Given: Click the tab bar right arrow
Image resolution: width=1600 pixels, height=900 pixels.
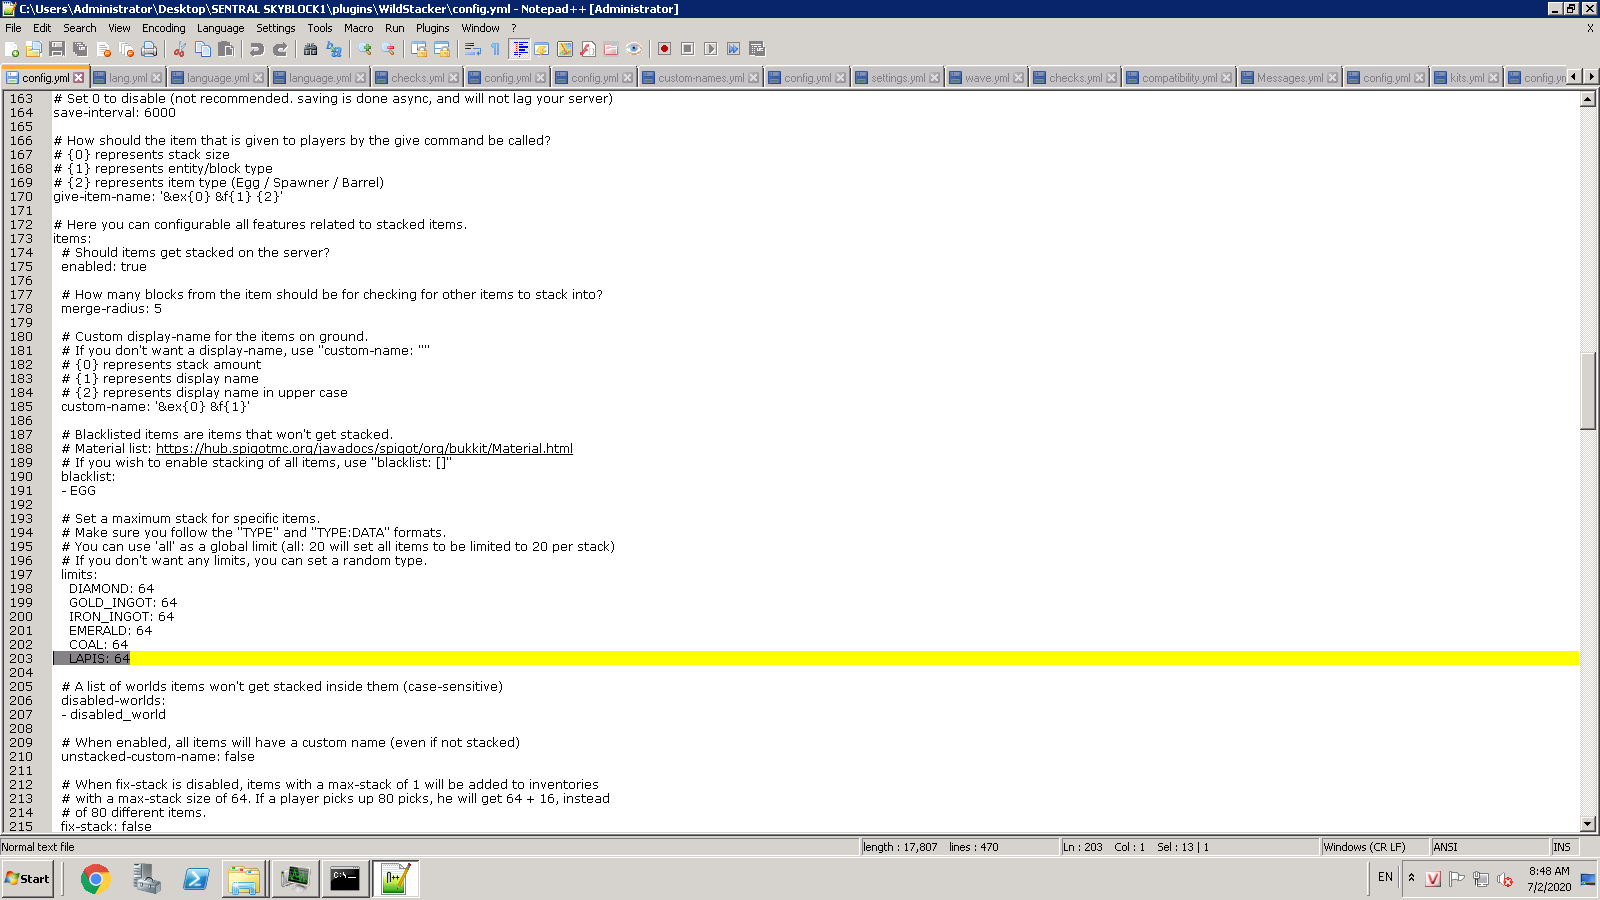Looking at the screenshot, I should [1591, 76].
